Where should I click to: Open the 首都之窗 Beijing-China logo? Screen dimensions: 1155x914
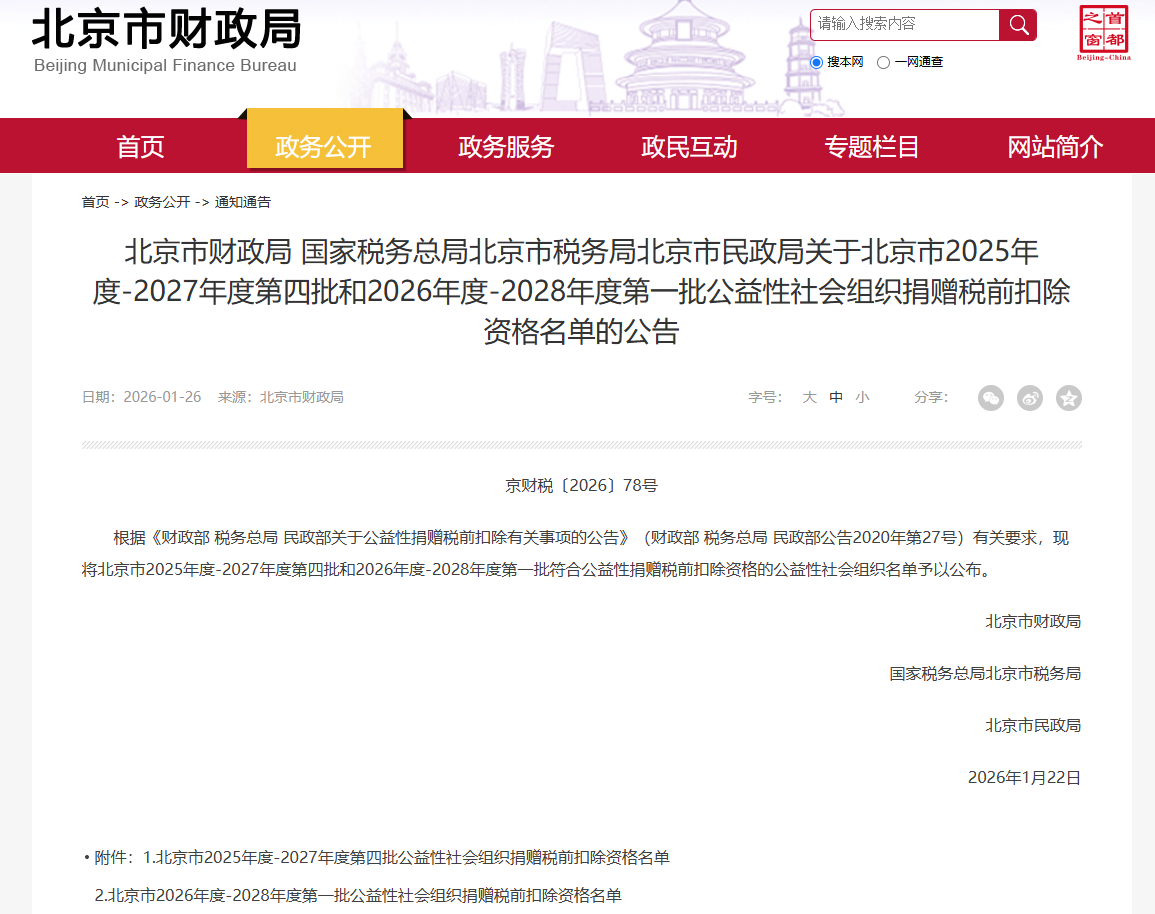(x=1105, y=33)
